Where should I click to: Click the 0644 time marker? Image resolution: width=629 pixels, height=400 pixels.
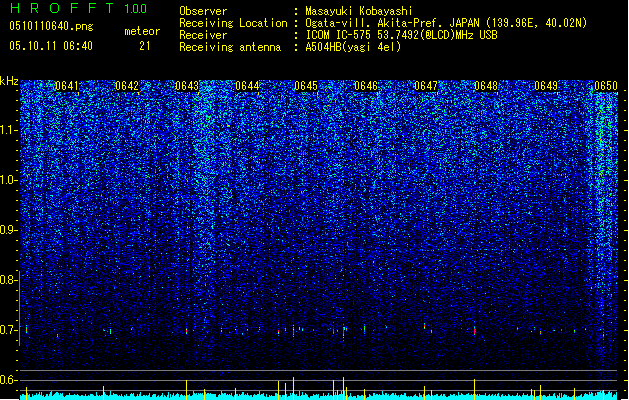[x=247, y=86]
